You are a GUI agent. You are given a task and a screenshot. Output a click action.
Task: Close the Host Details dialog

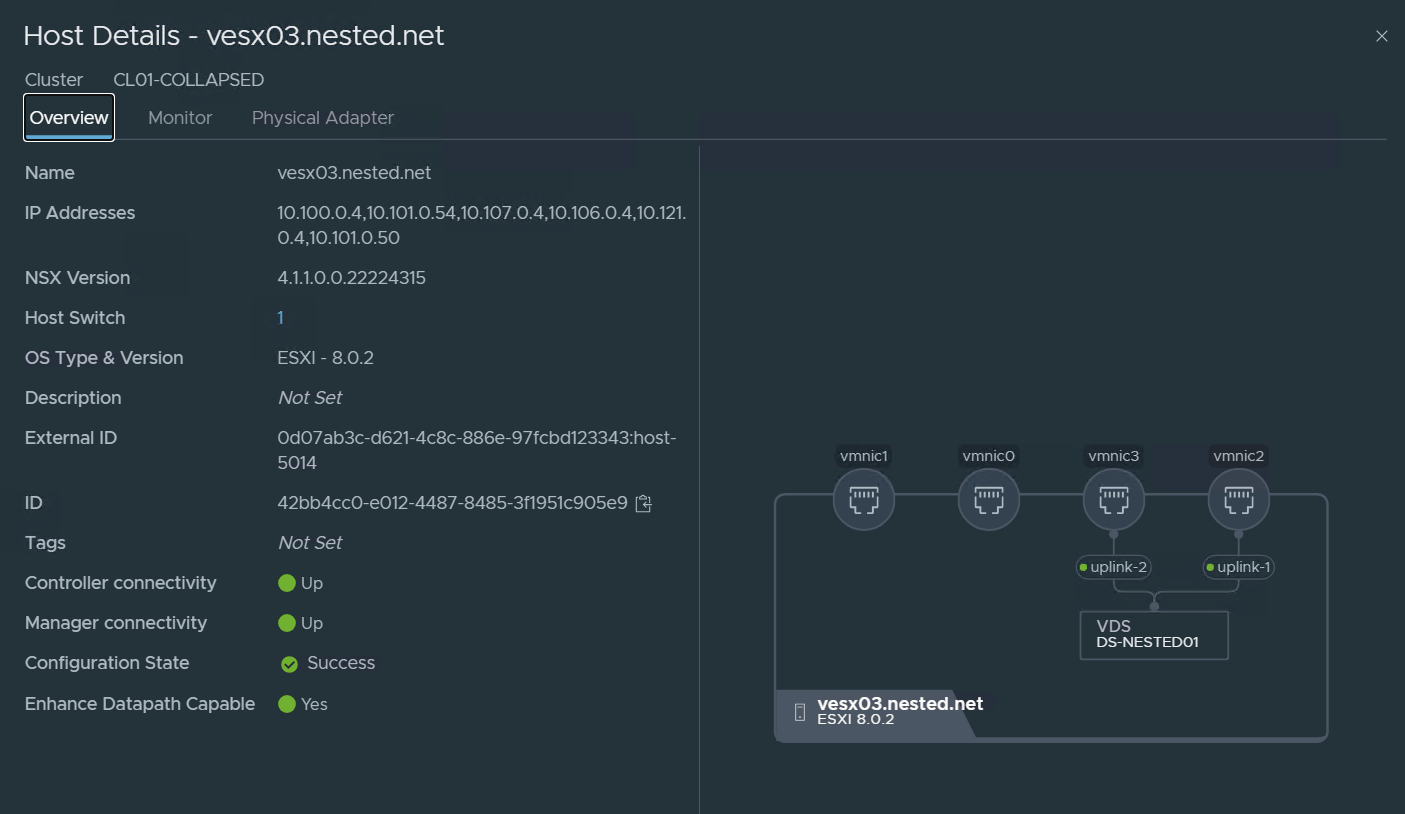[x=1381, y=36]
